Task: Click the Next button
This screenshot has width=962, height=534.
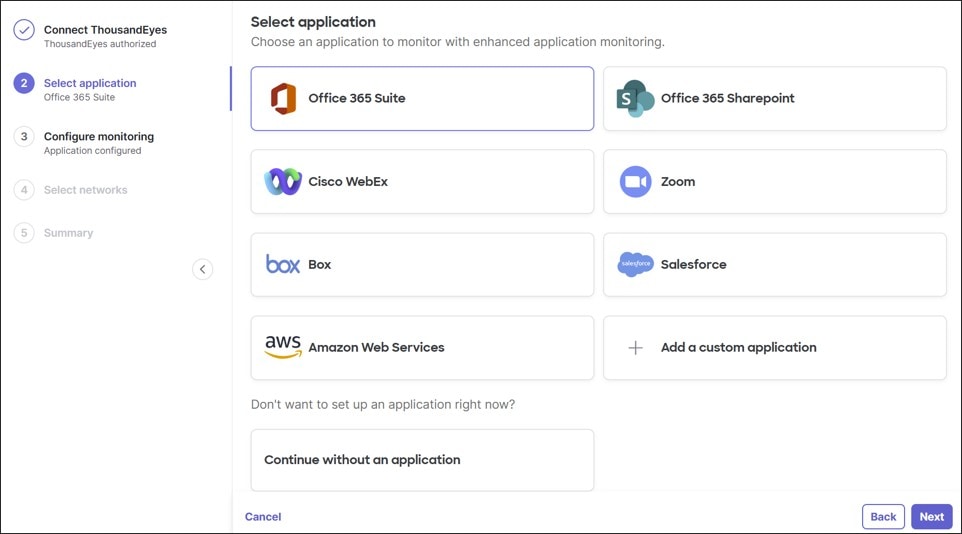Action: pyautogui.click(x=931, y=517)
